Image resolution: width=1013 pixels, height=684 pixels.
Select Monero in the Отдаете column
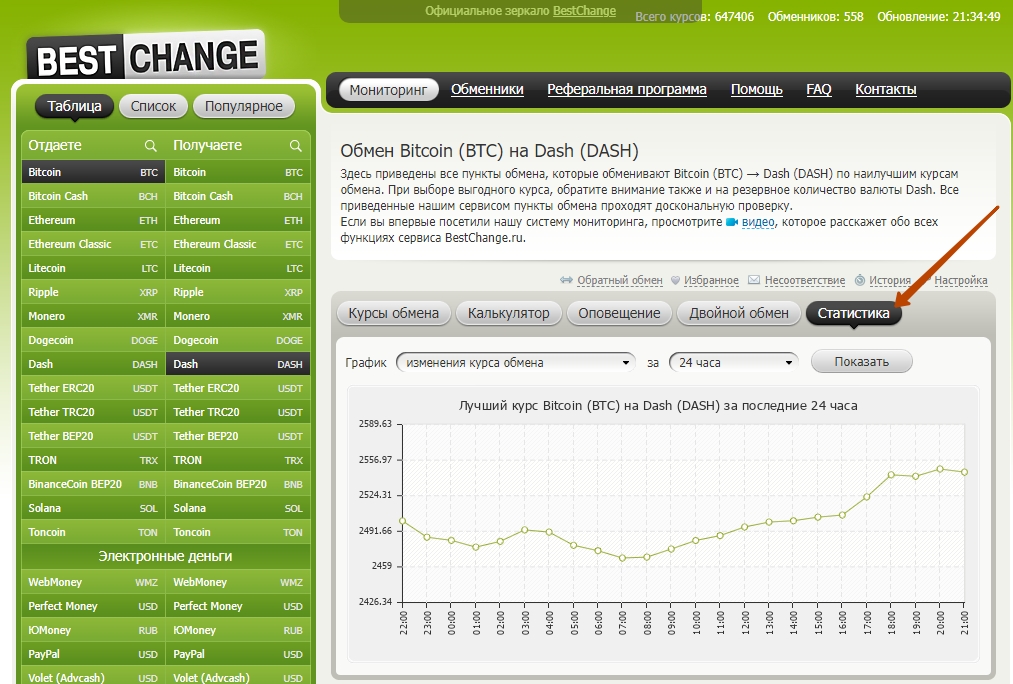click(x=93, y=316)
